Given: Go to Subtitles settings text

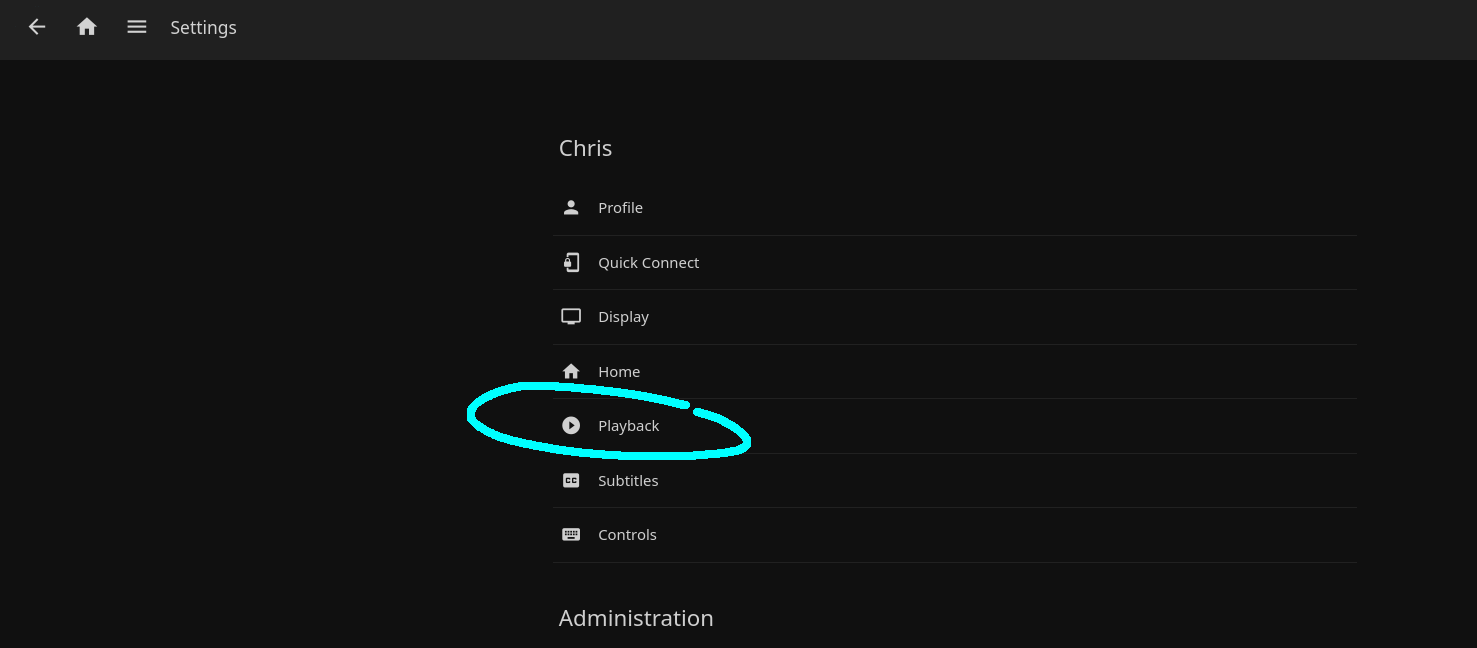Looking at the screenshot, I should click(x=628, y=481).
